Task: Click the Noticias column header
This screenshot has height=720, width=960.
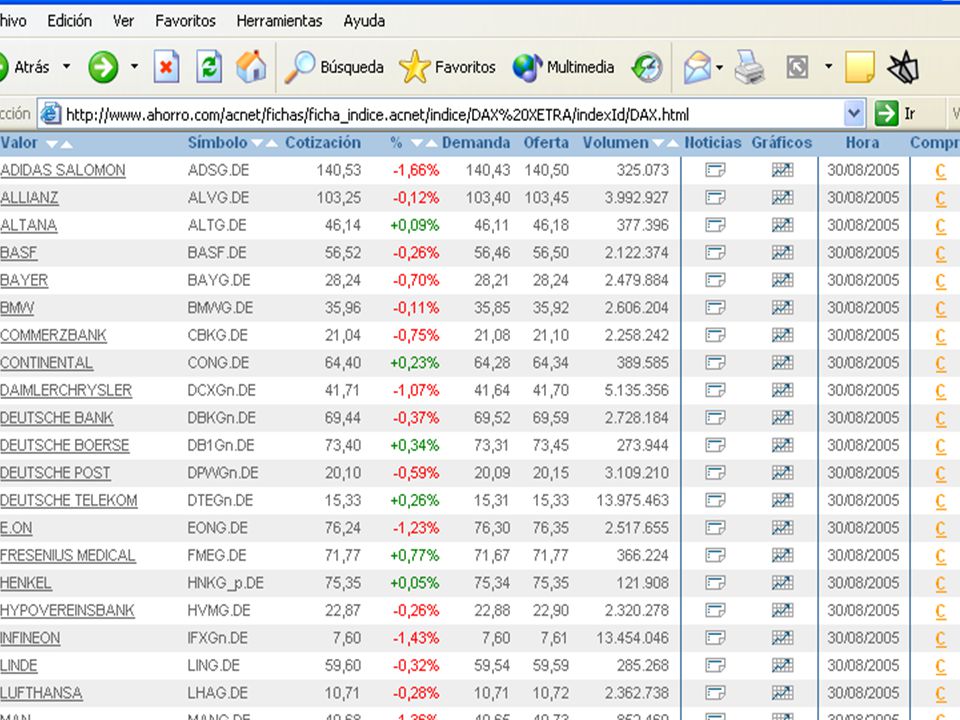Action: pyautogui.click(x=713, y=143)
